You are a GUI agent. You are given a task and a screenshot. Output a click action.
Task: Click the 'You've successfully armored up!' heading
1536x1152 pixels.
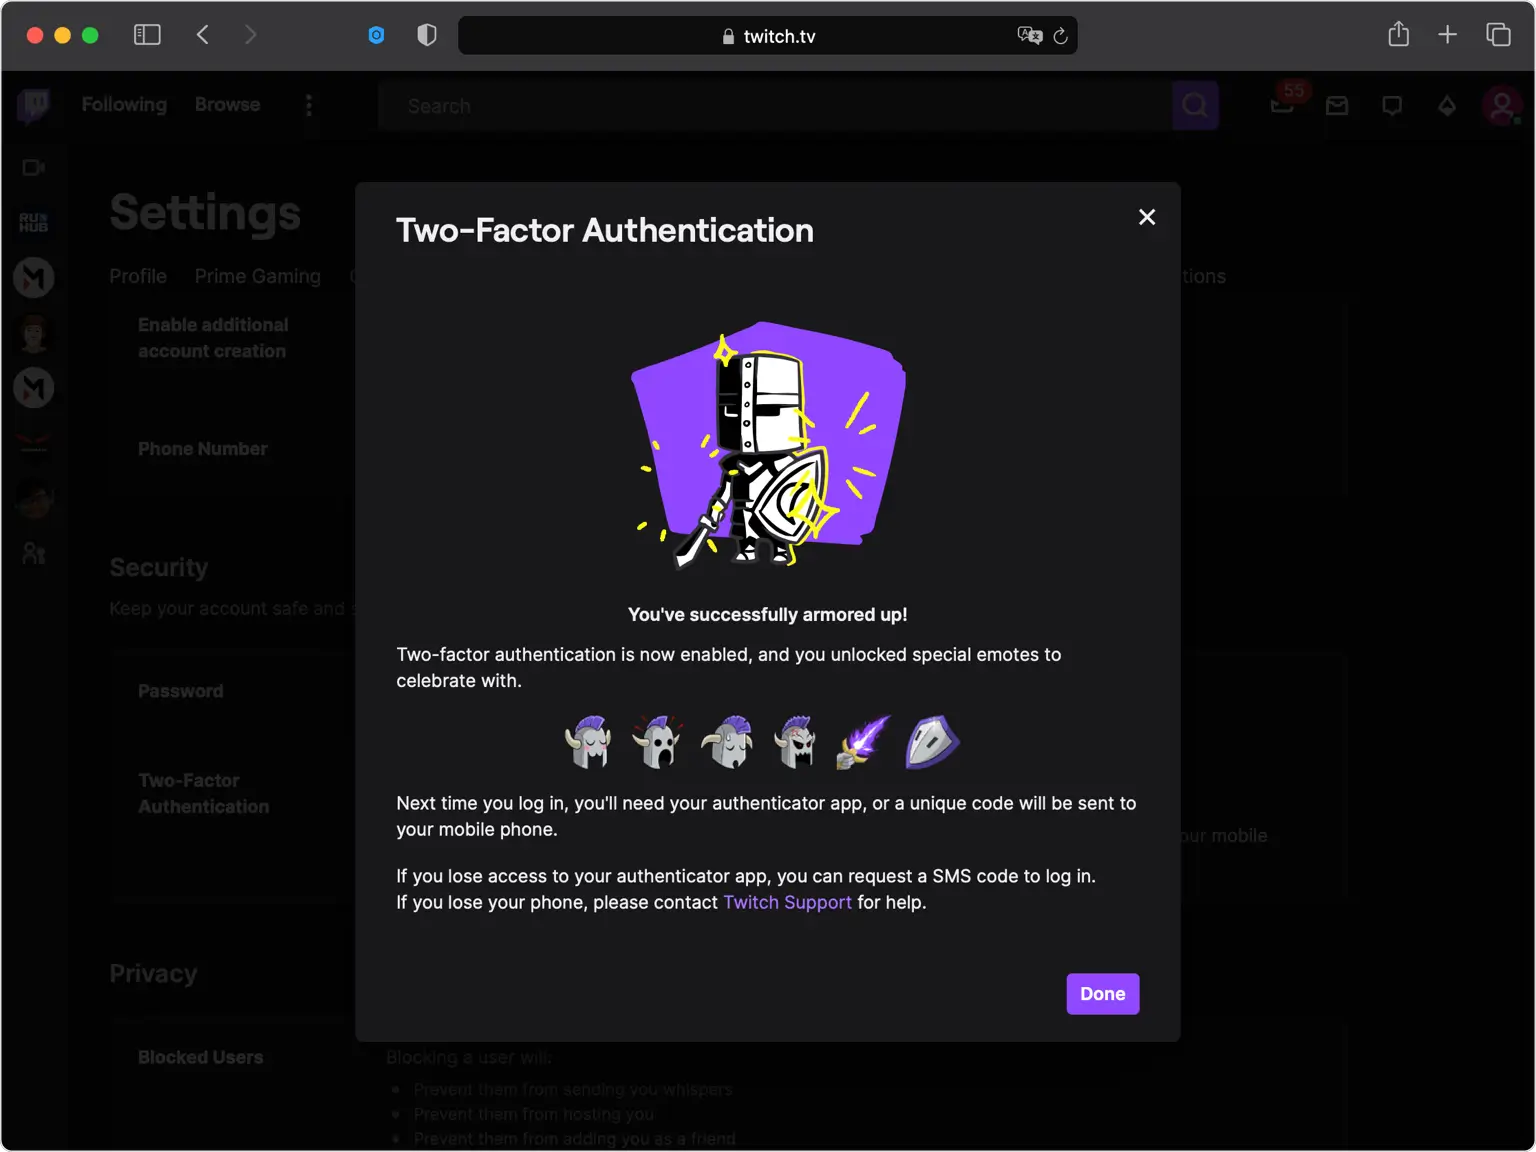click(x=768, y=615)
